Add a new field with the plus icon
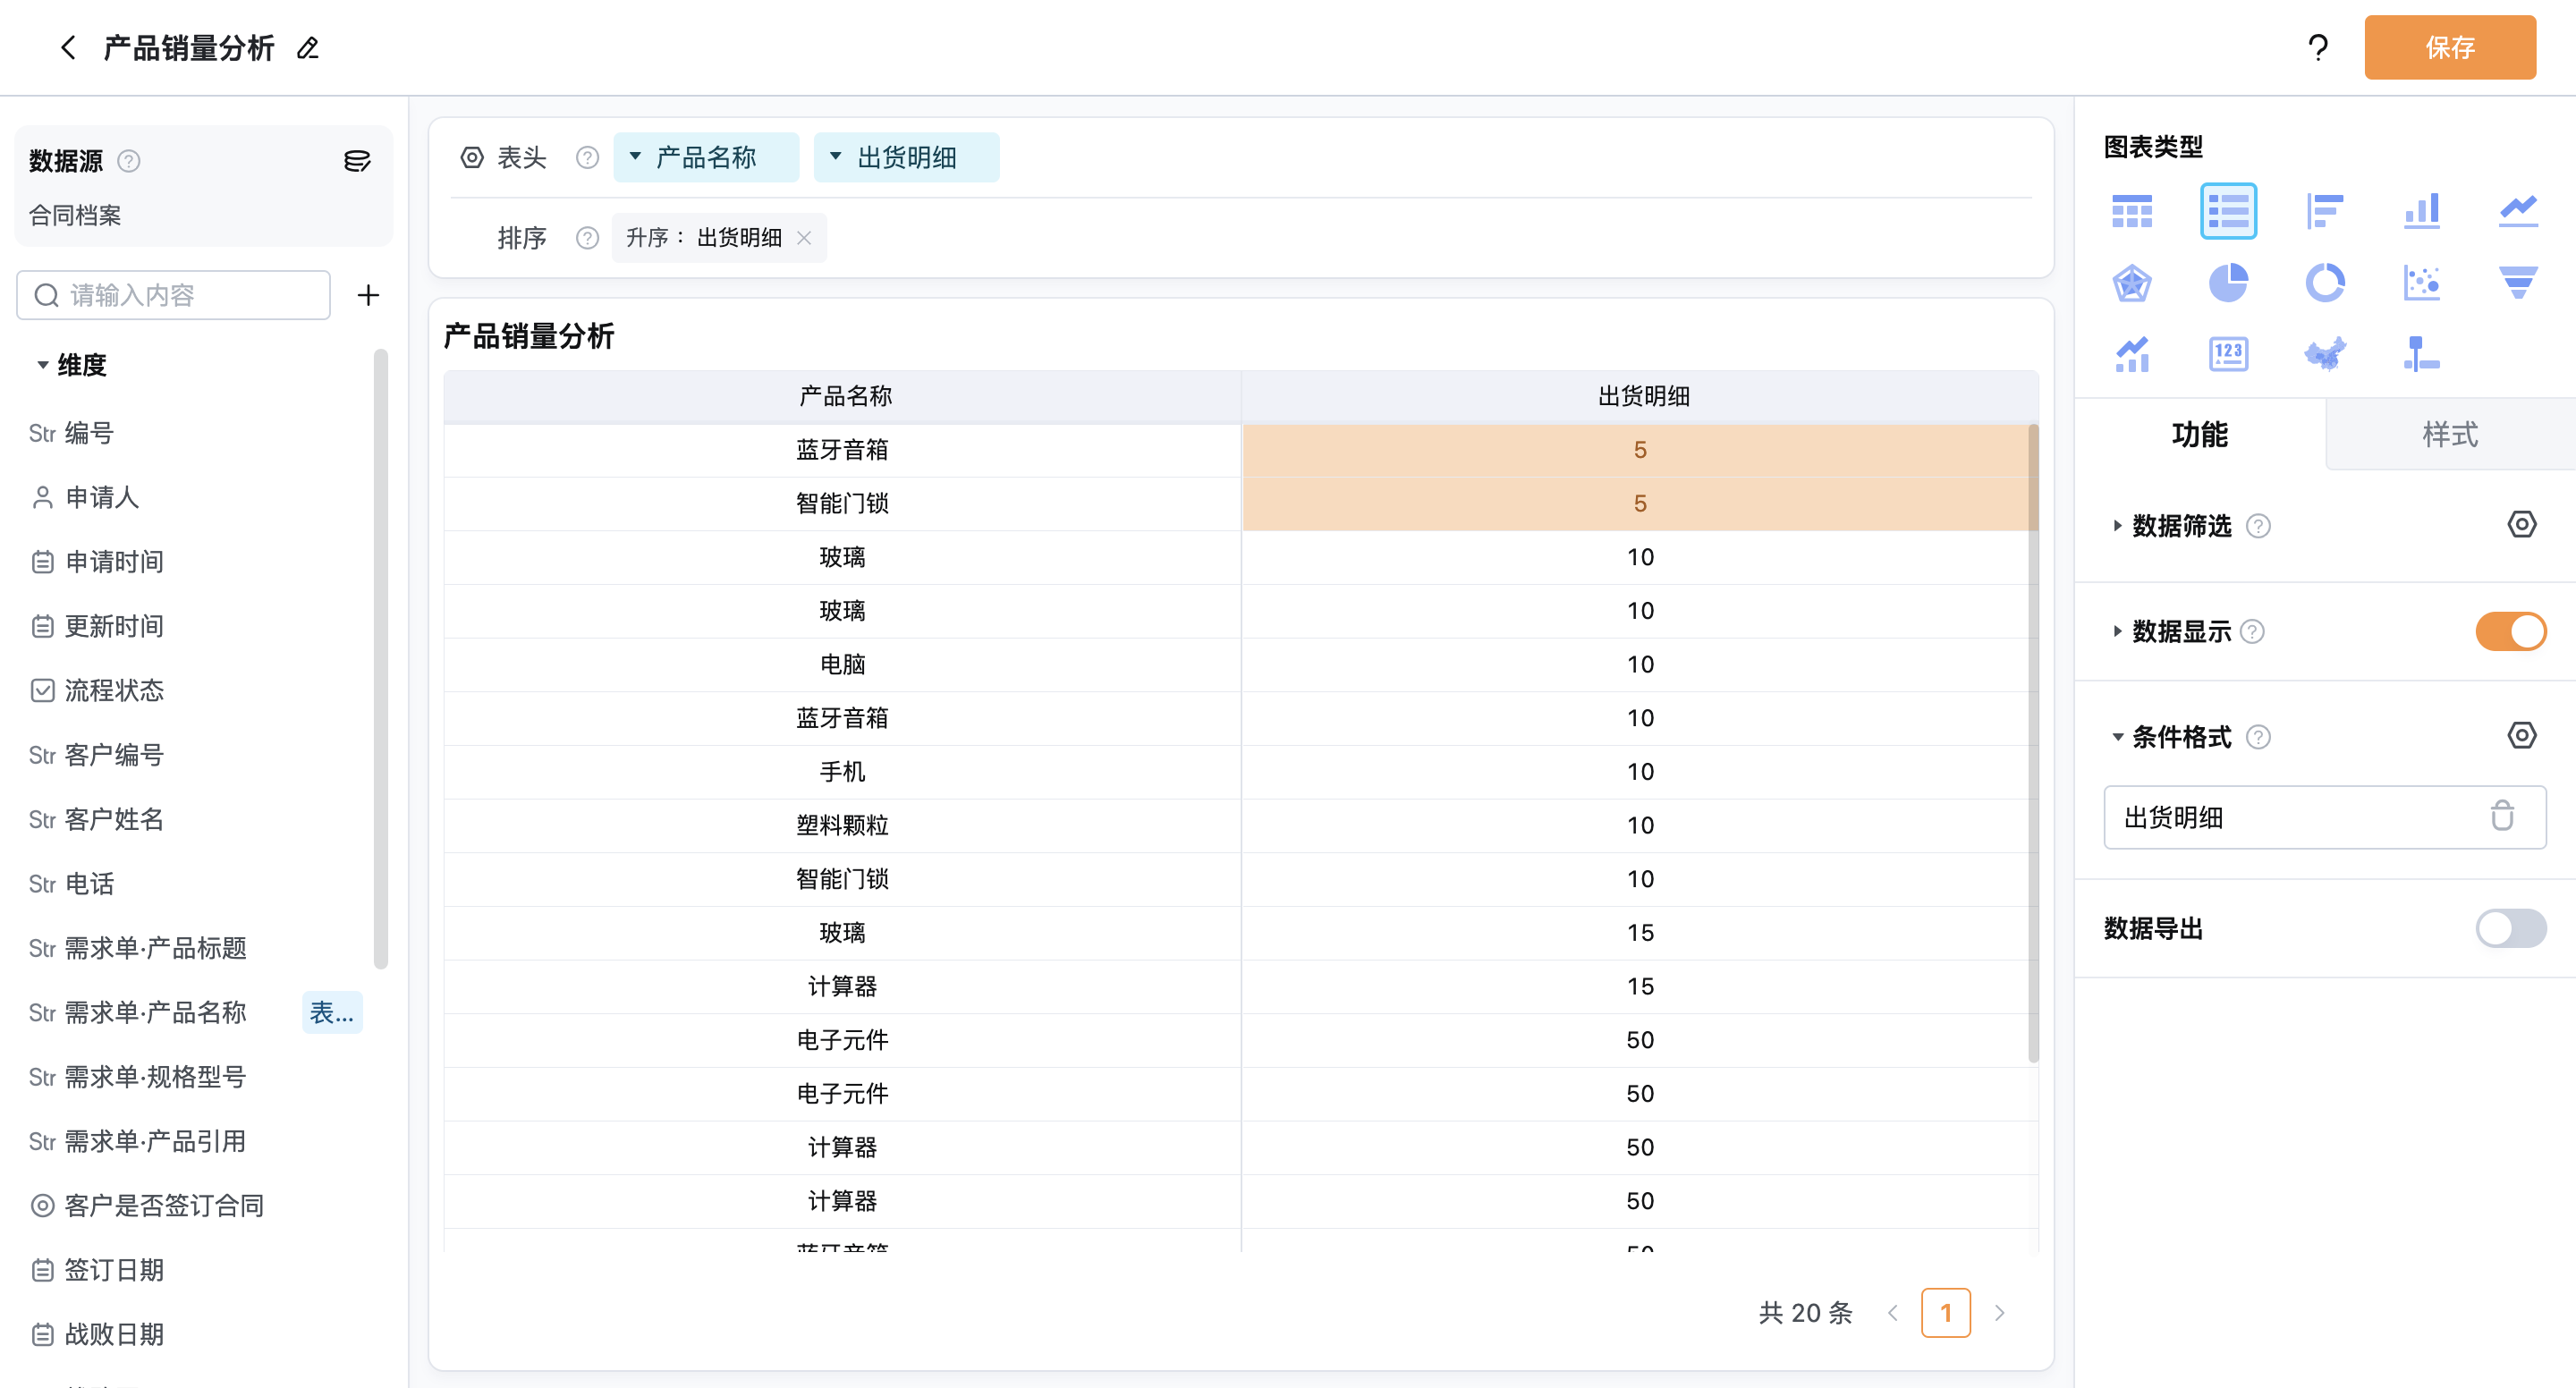This screenshot has height=1388, width=2576. click(368, 295)
